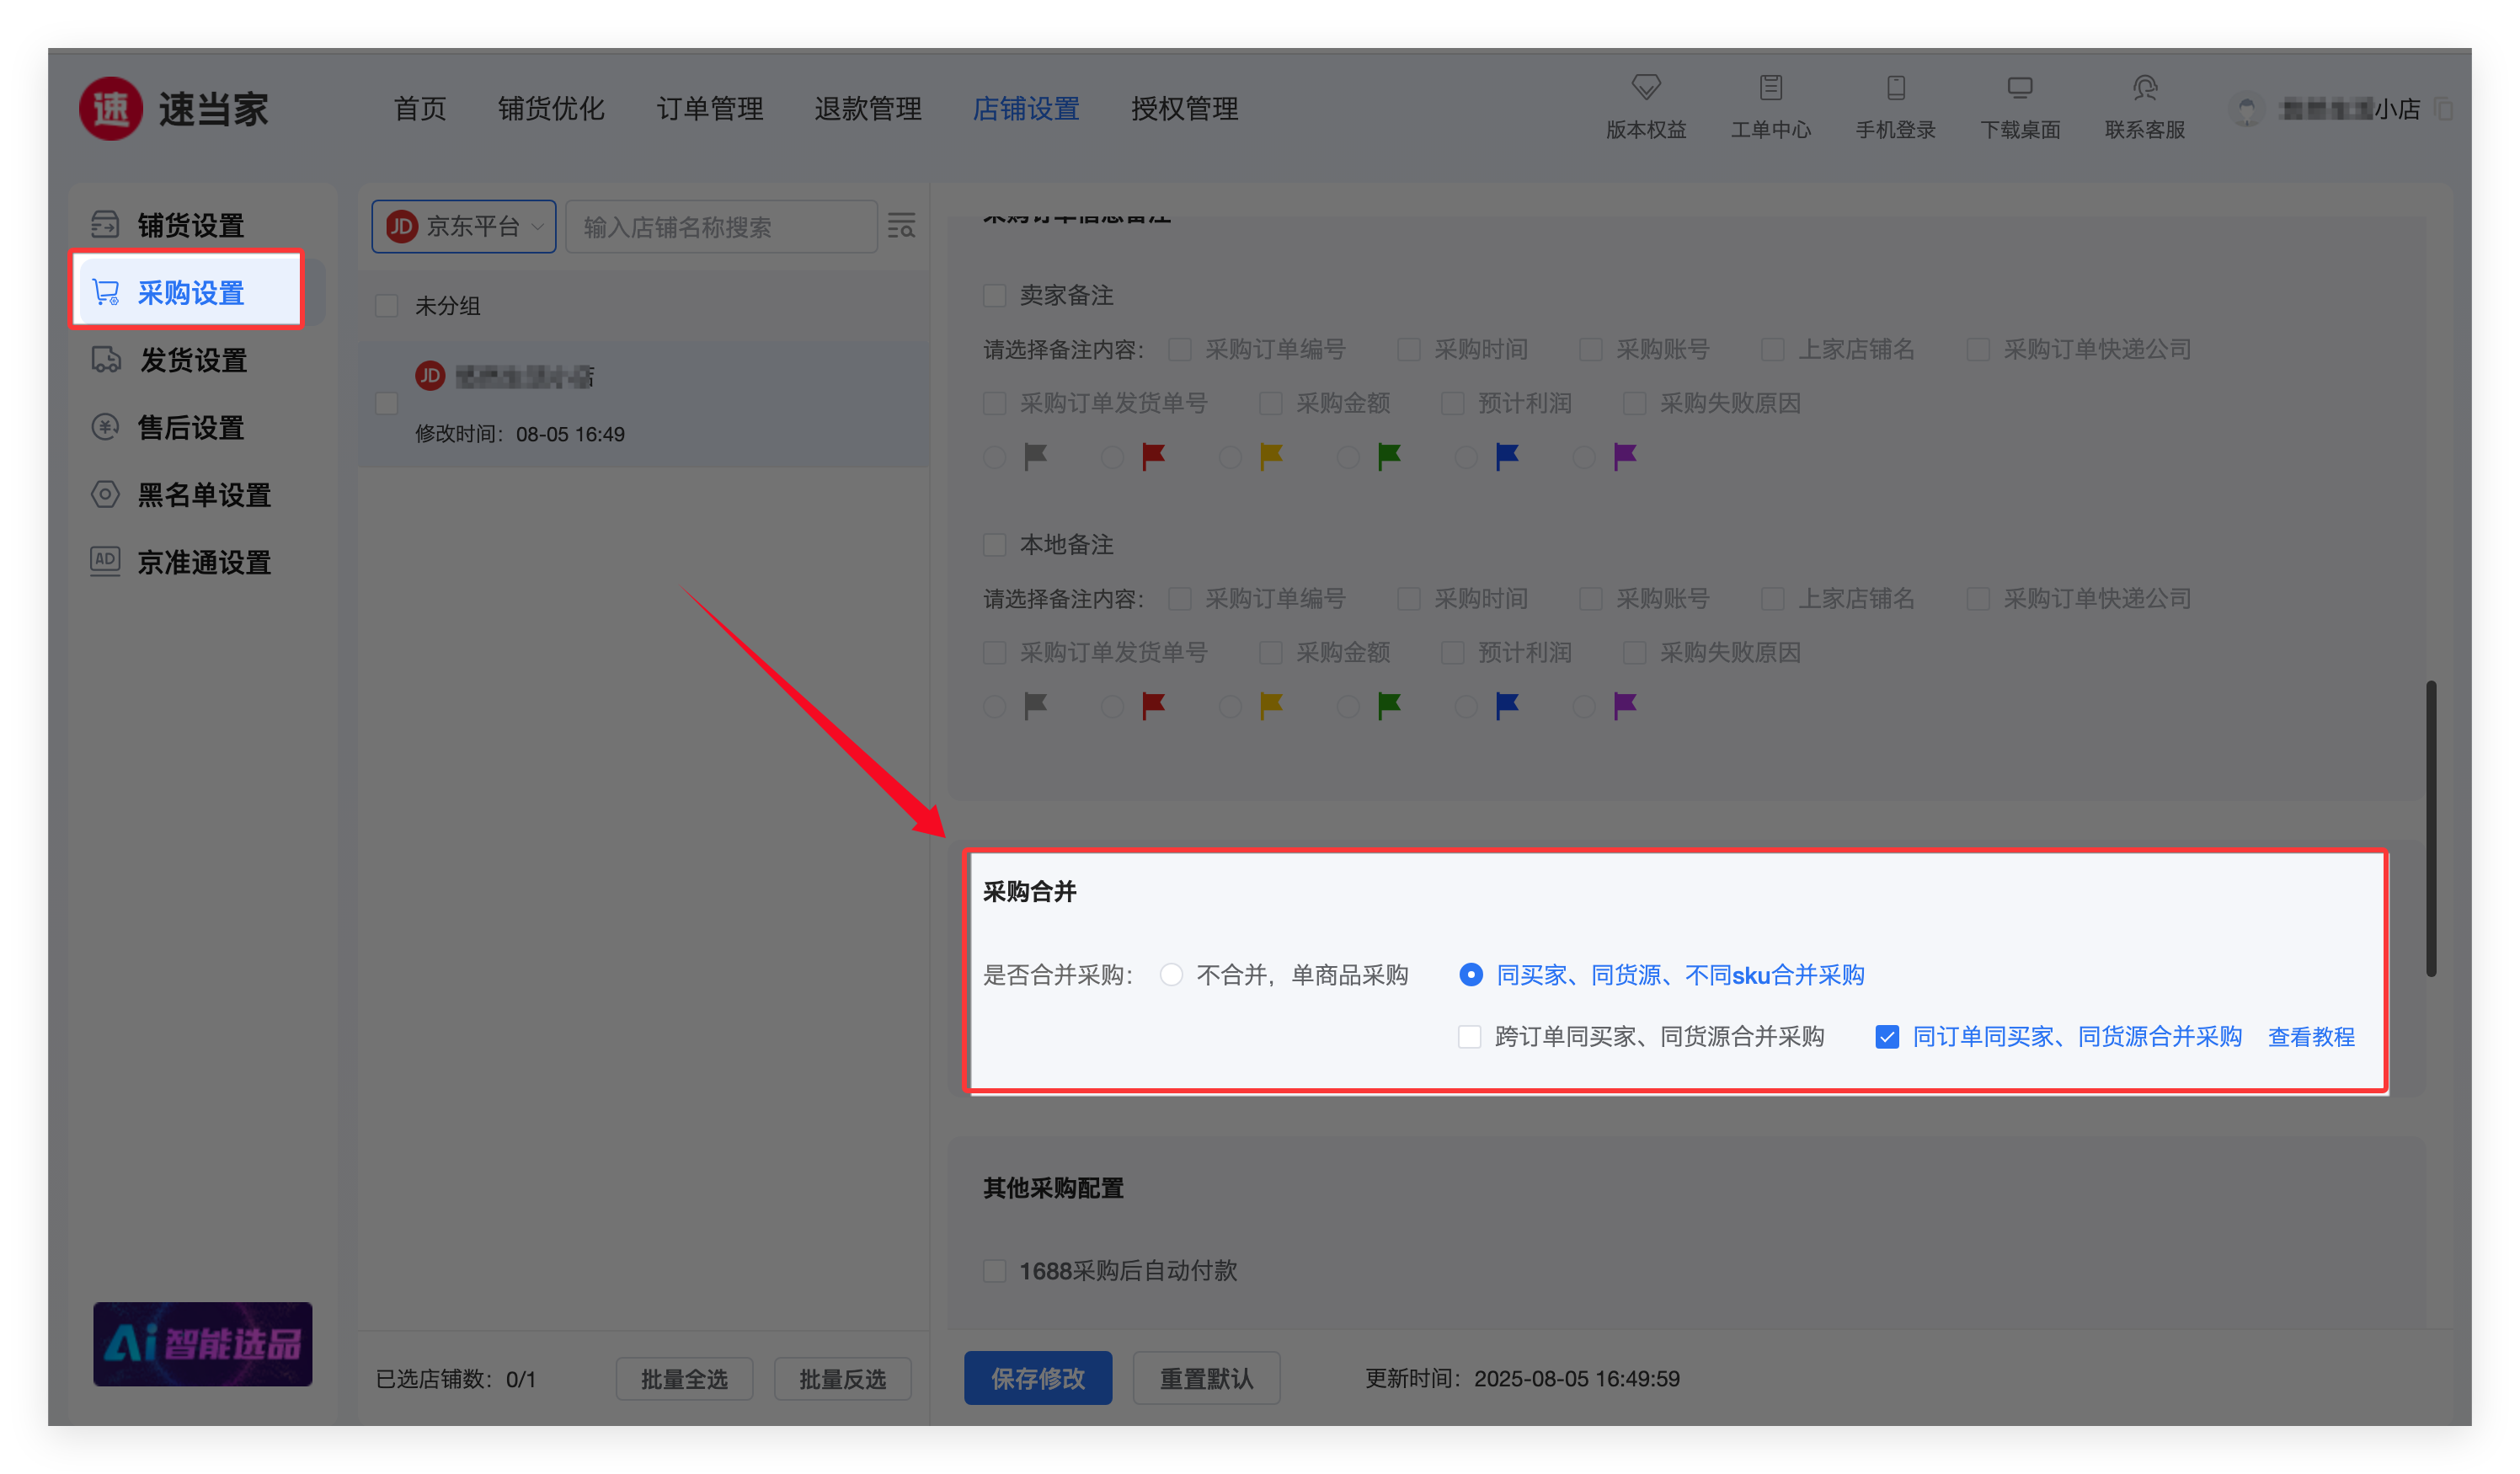
Task: Expand the 京东平台 platform dropdown
Action: 464,227
